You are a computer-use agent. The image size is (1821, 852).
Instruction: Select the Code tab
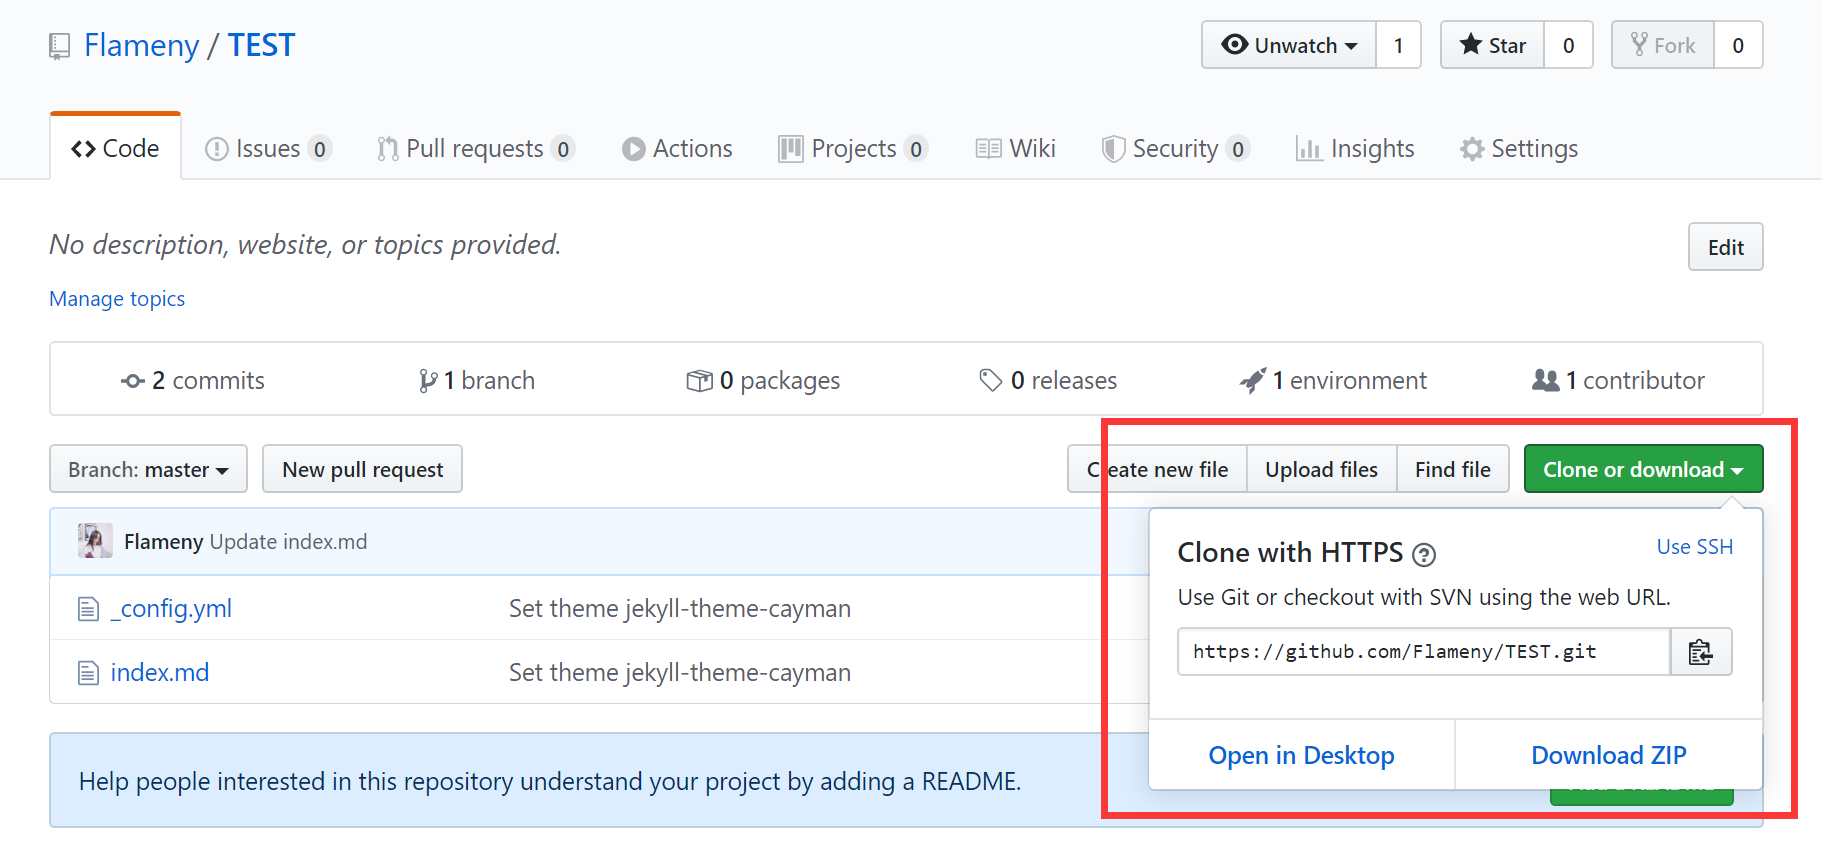[115, 148]
